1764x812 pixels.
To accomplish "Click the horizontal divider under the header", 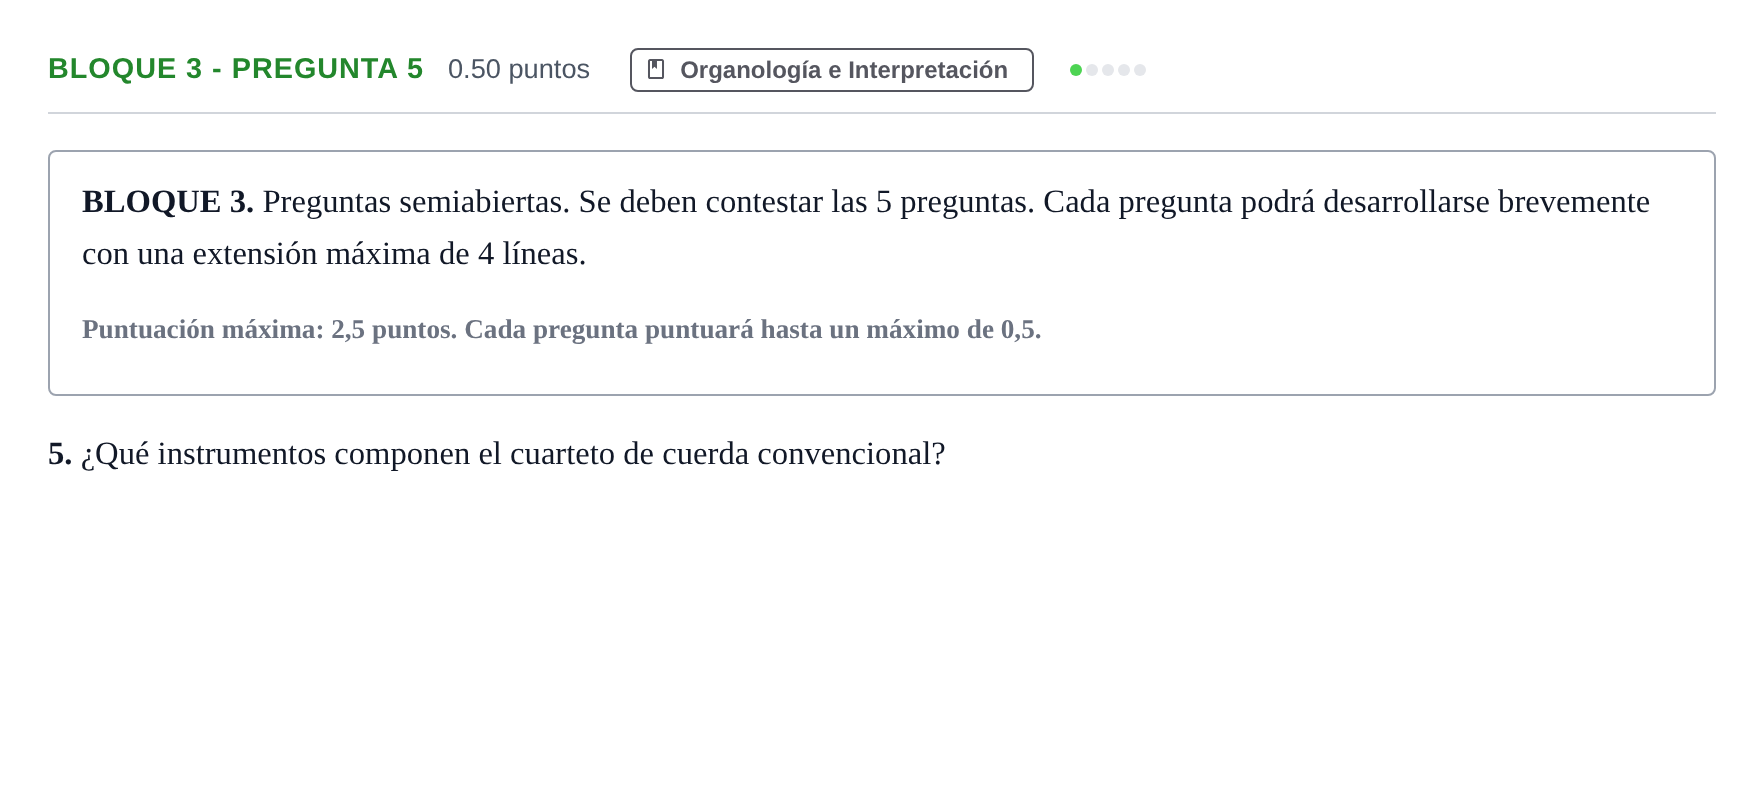I will [882, 113].
